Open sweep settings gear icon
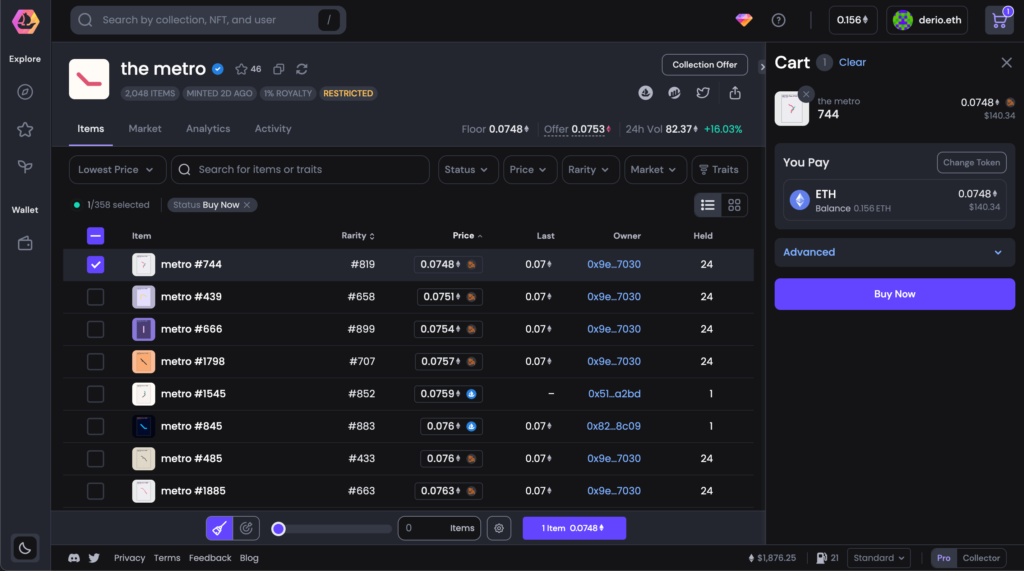1024x571 pixels. (x=499, y=528)
